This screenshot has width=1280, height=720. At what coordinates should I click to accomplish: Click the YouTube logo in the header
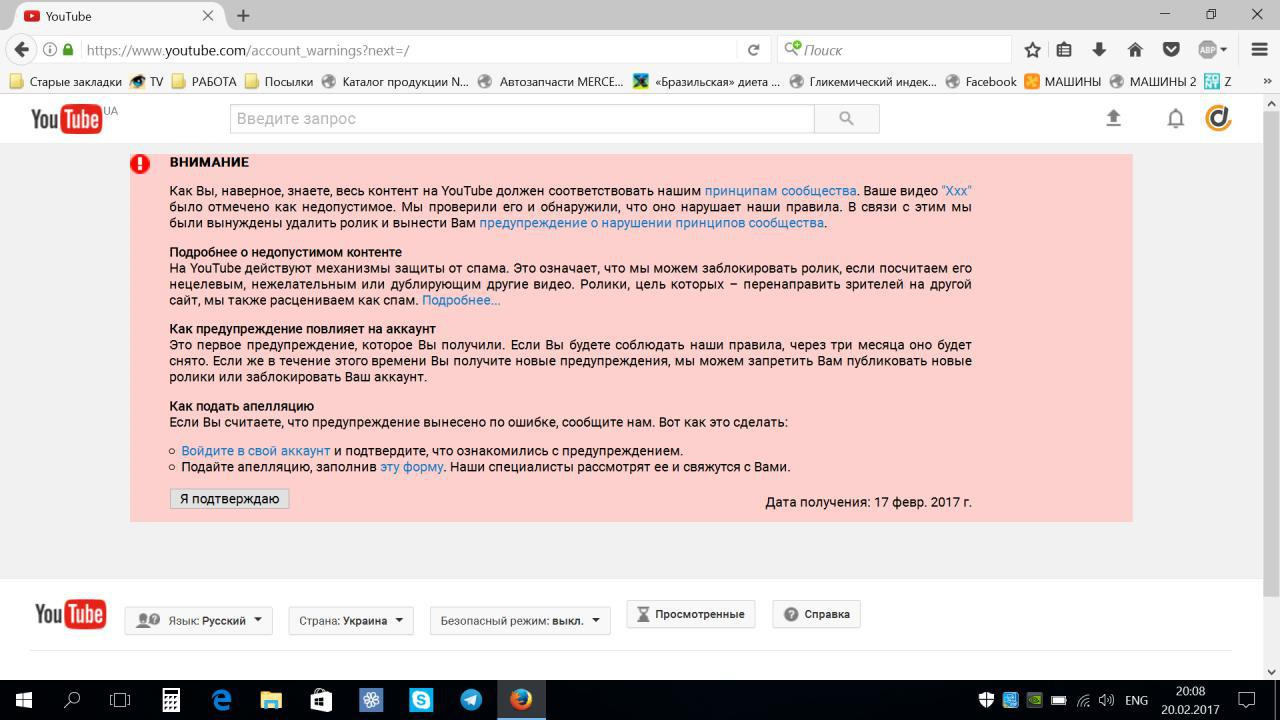tap(66, 119)
